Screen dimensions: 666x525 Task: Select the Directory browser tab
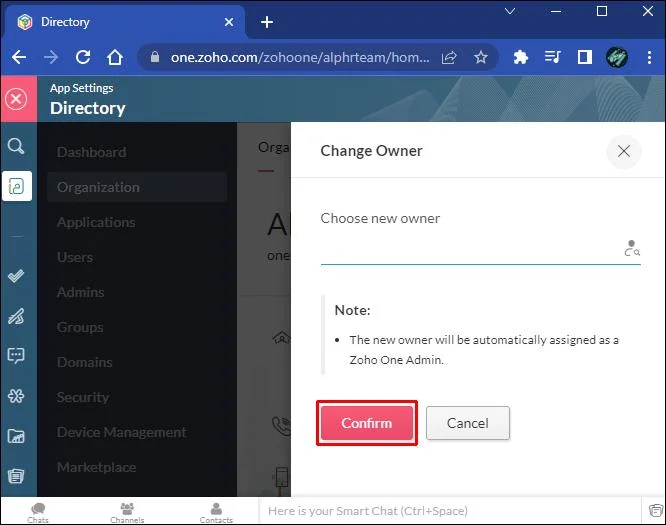125,22
